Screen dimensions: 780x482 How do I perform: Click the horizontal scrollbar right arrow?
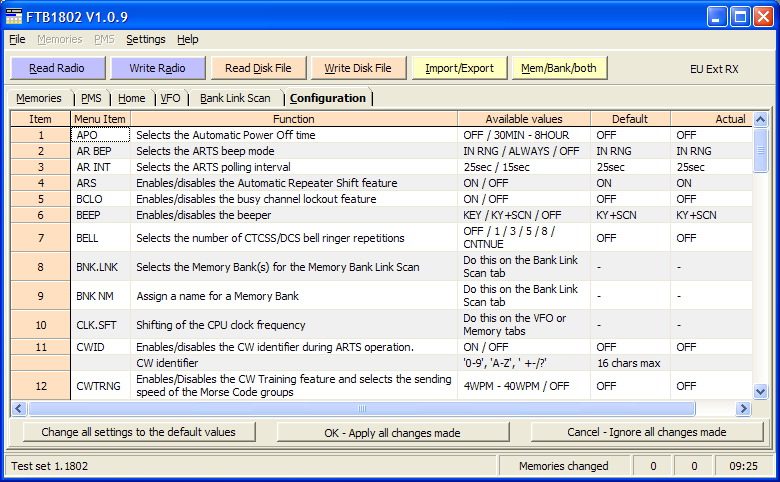click(x=743, y=408)
